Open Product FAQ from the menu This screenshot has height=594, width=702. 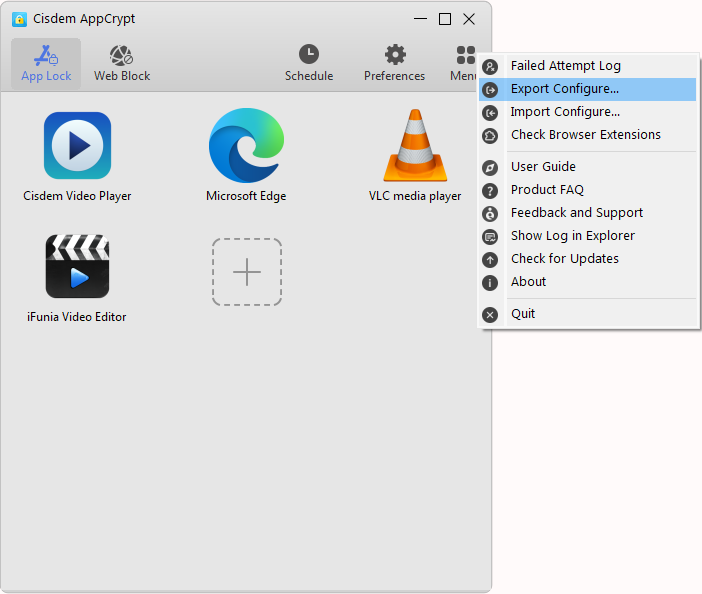click(547, 190)
